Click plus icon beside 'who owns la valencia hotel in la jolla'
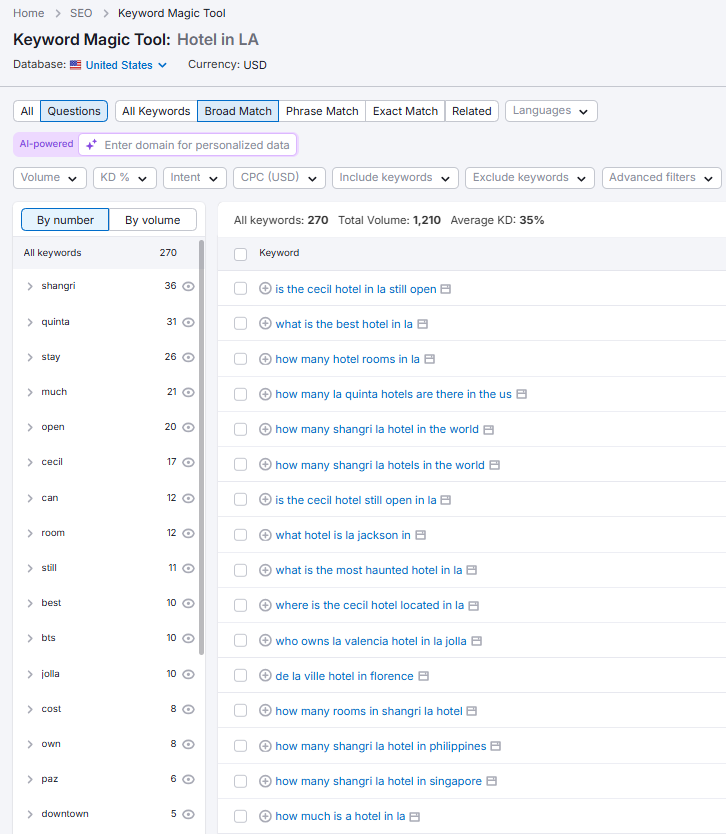The image size is (726, 834). coord(265,640)
